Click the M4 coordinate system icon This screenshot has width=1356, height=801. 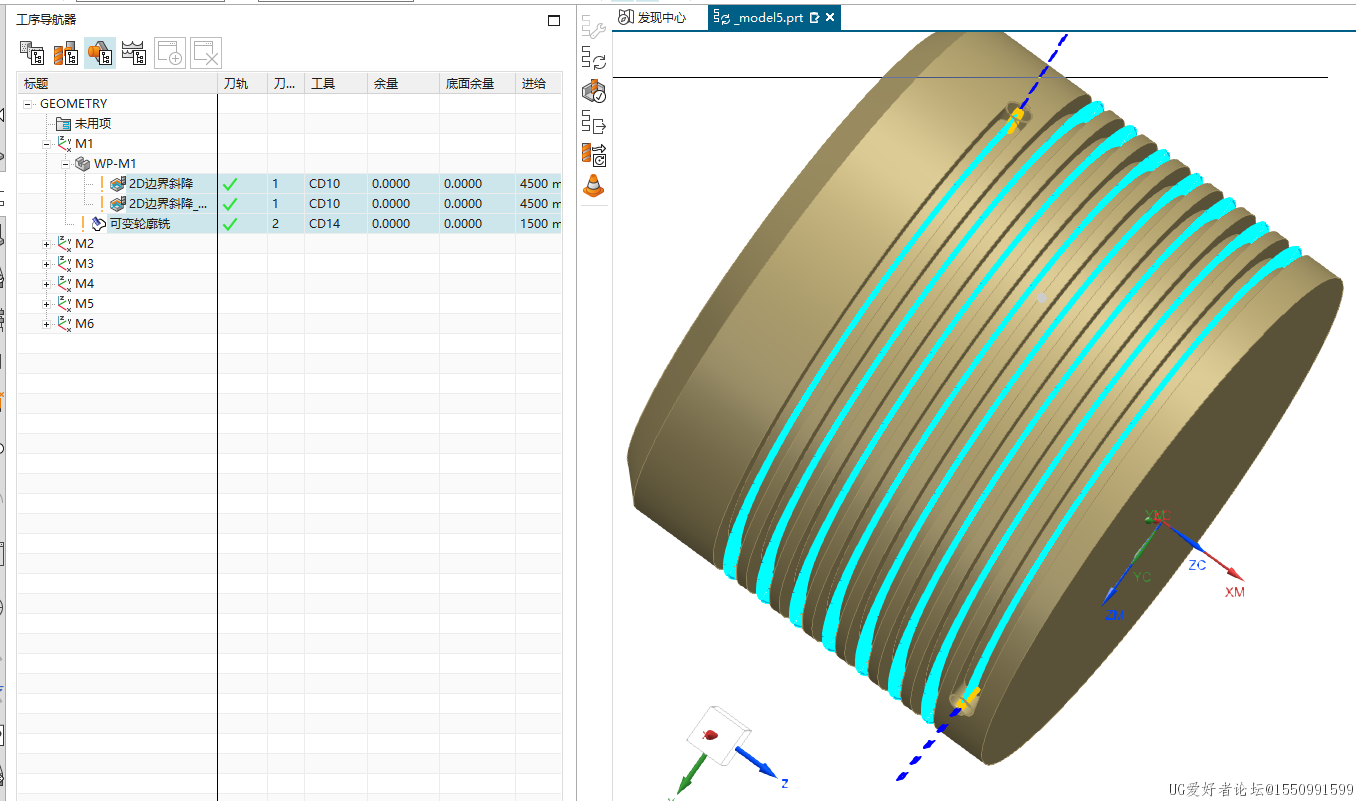tap(65, 284)
